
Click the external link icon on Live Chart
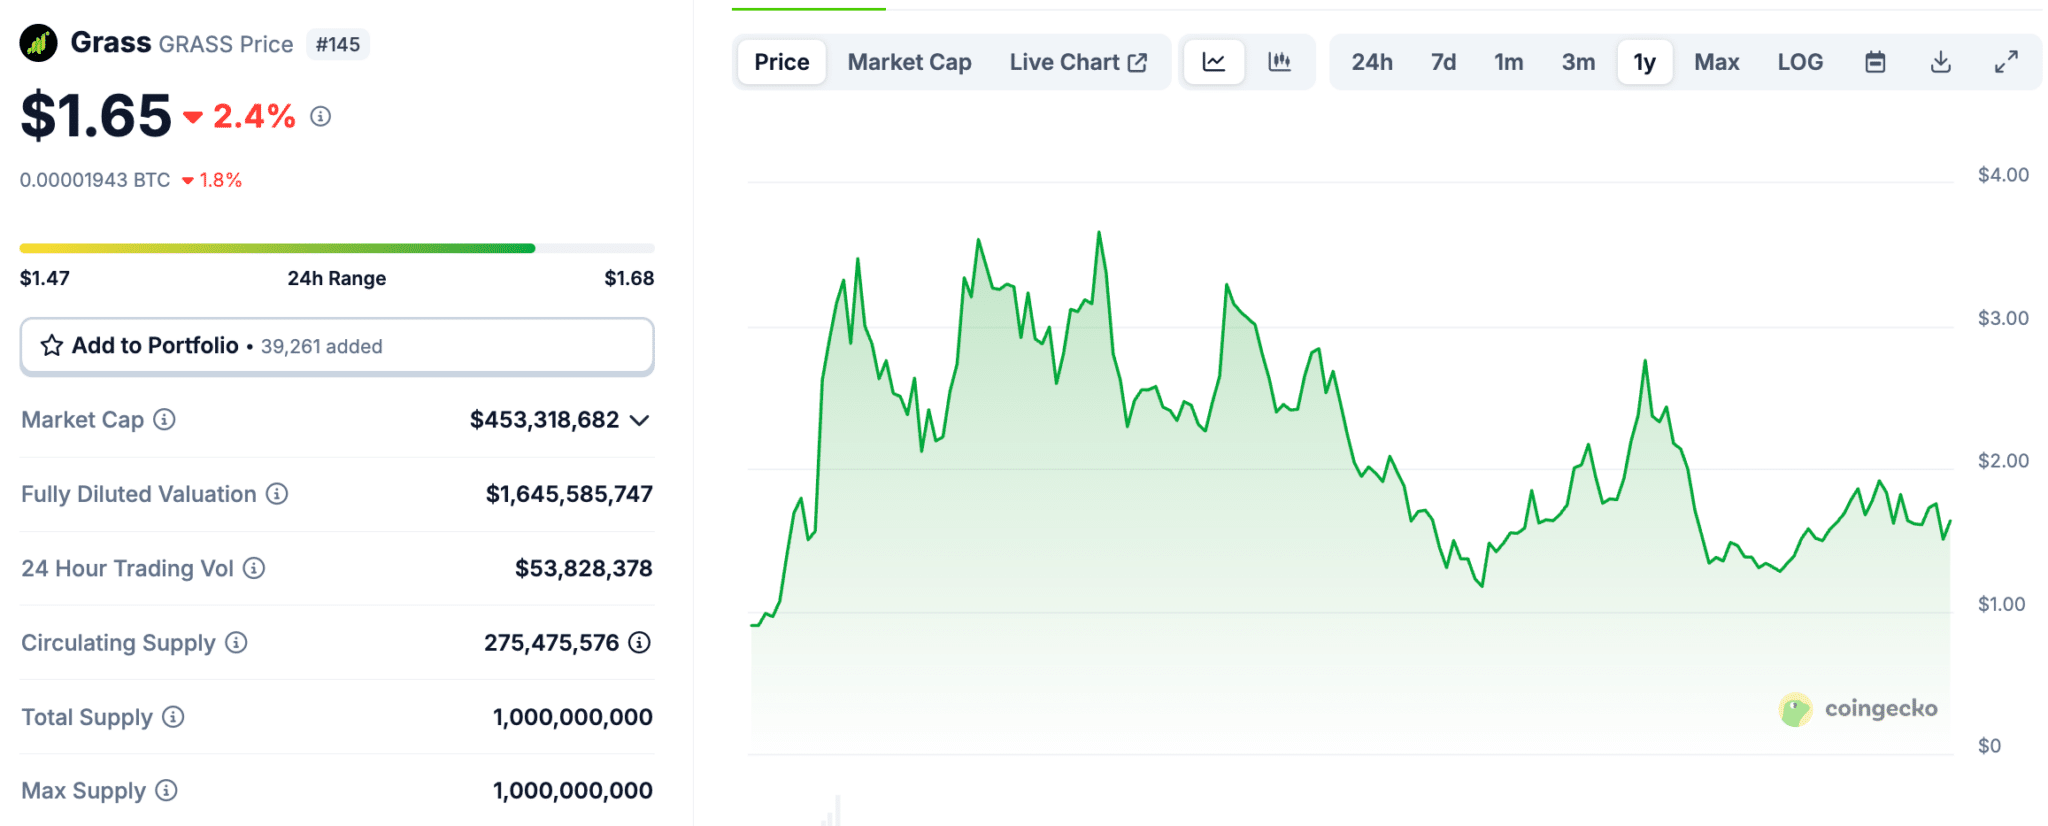point(1137,62)
